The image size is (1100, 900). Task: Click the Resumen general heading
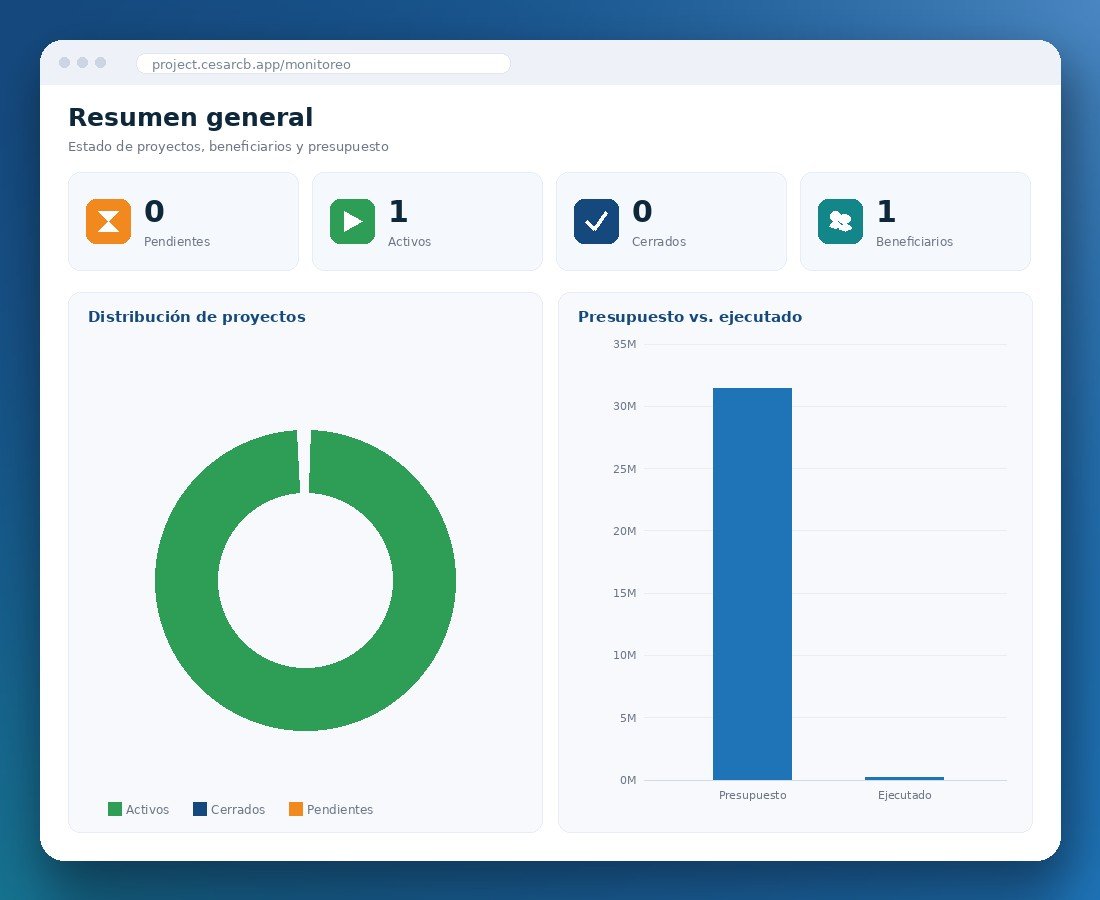click(190, 117)
